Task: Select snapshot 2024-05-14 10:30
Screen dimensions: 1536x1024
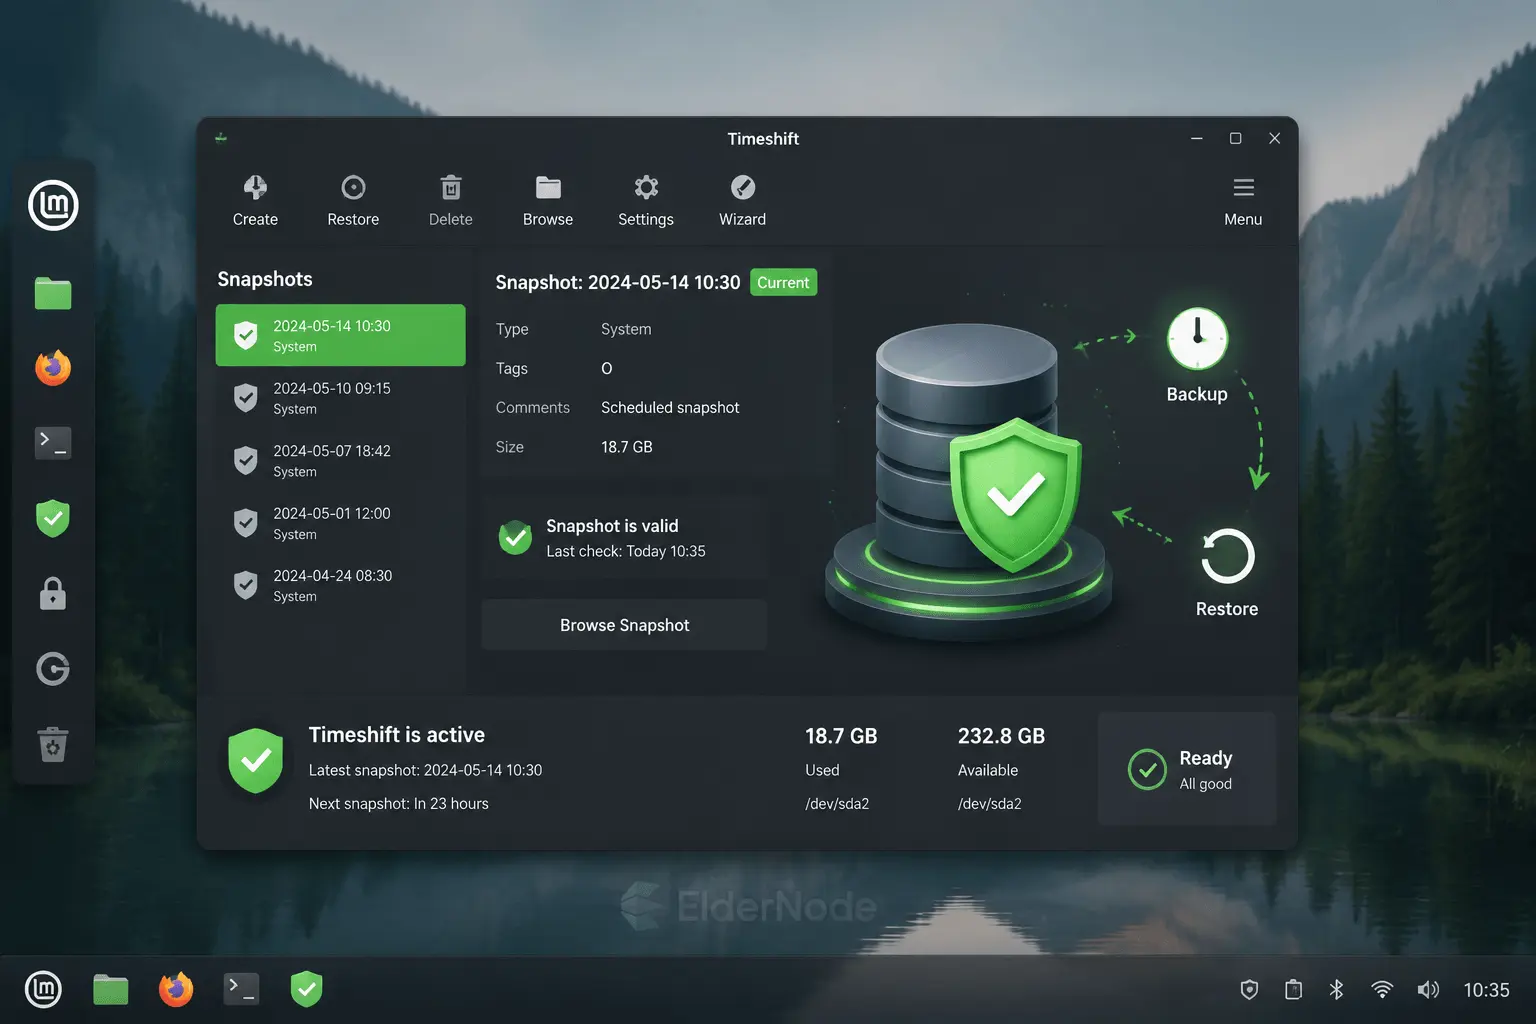Action: (340, 335)
